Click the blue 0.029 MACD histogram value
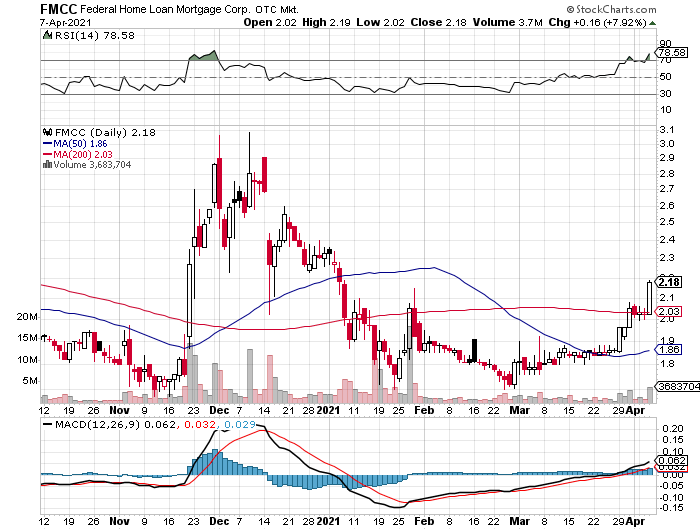The width and height of the screenshot is (700, 530). (240, 424)
